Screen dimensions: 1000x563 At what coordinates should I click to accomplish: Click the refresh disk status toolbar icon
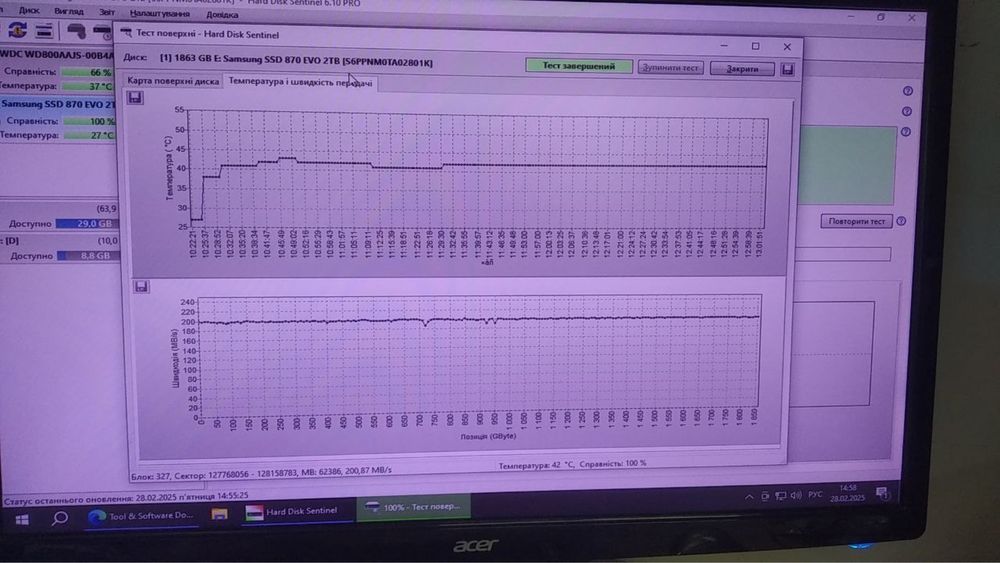click(x=17, y=29)
